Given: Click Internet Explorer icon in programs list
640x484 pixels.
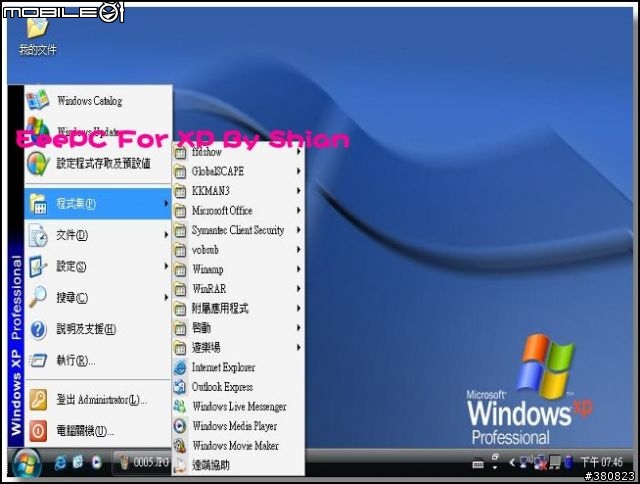Looking at the screenshot, I should pos(180,367).
